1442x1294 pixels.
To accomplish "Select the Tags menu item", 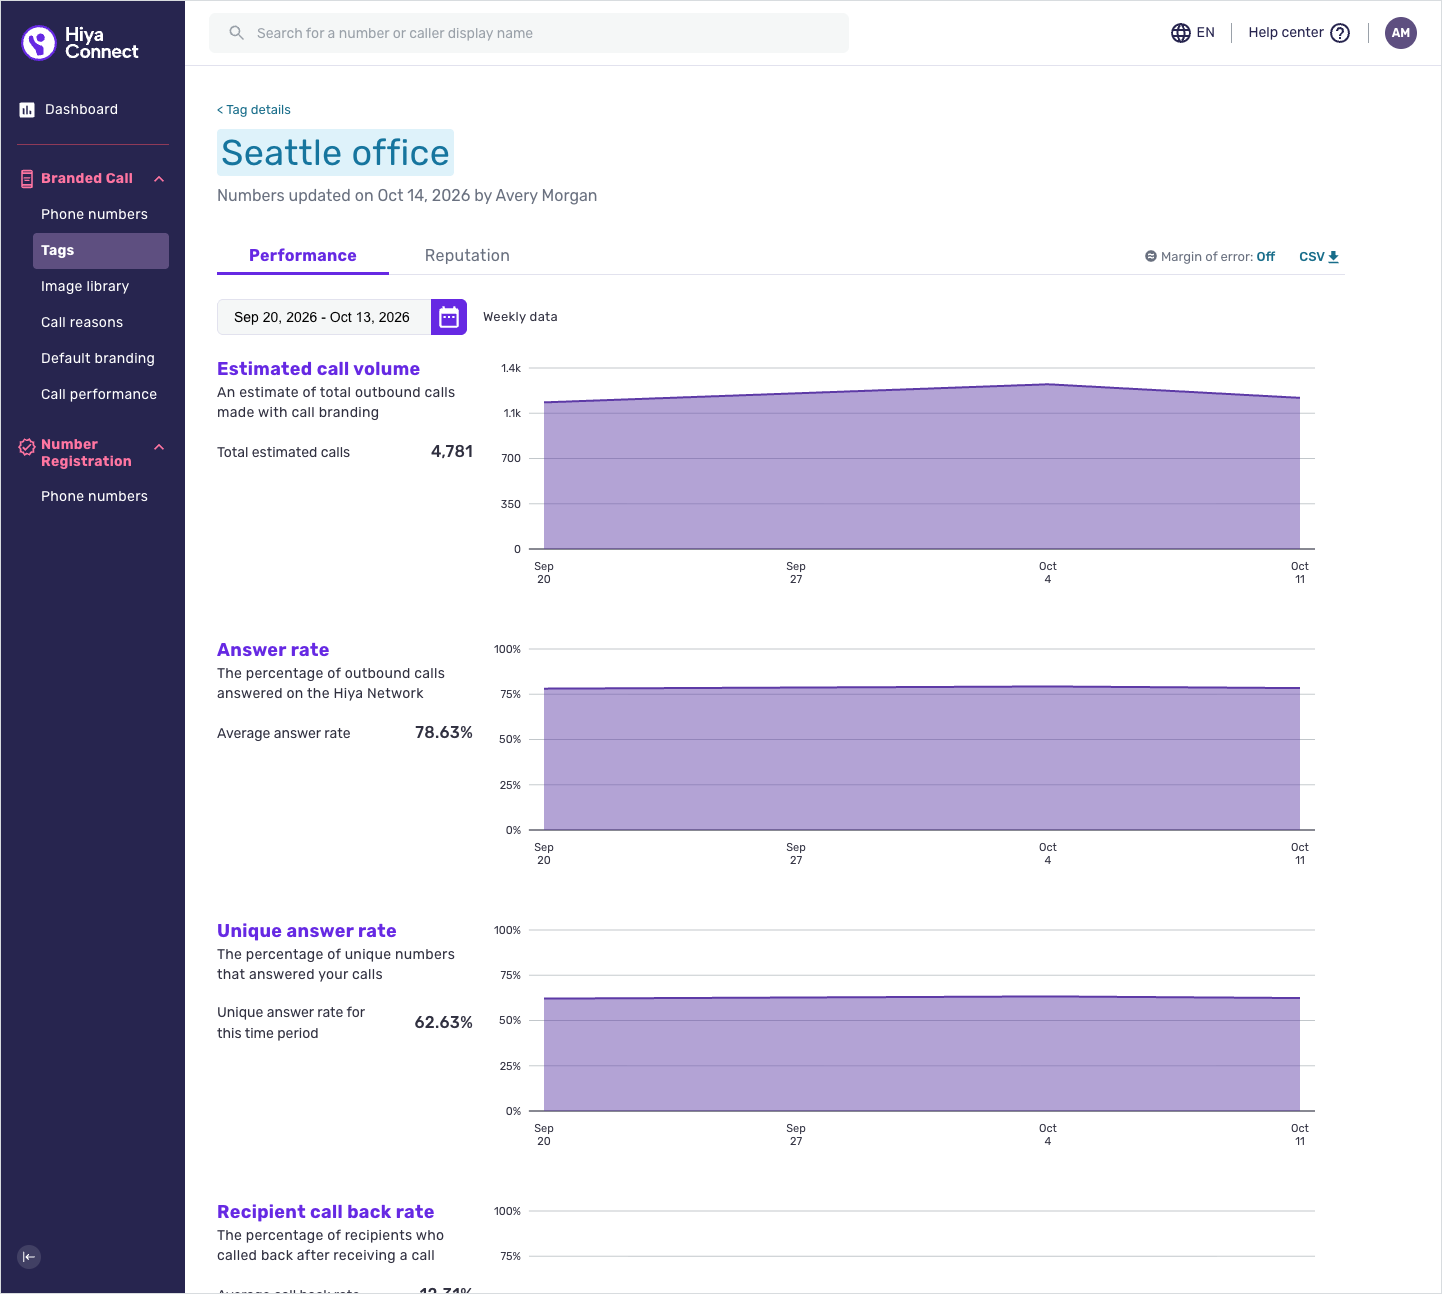I will (x=100, y=250).
